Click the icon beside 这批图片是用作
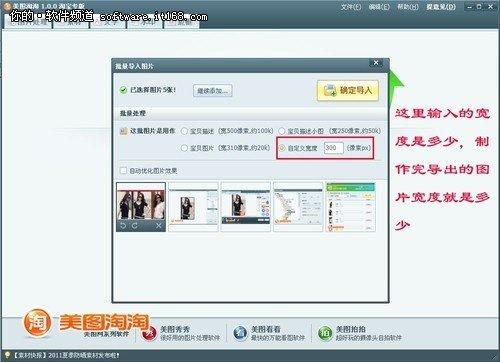This screenshot has width=500, height=362. point(123,131)
